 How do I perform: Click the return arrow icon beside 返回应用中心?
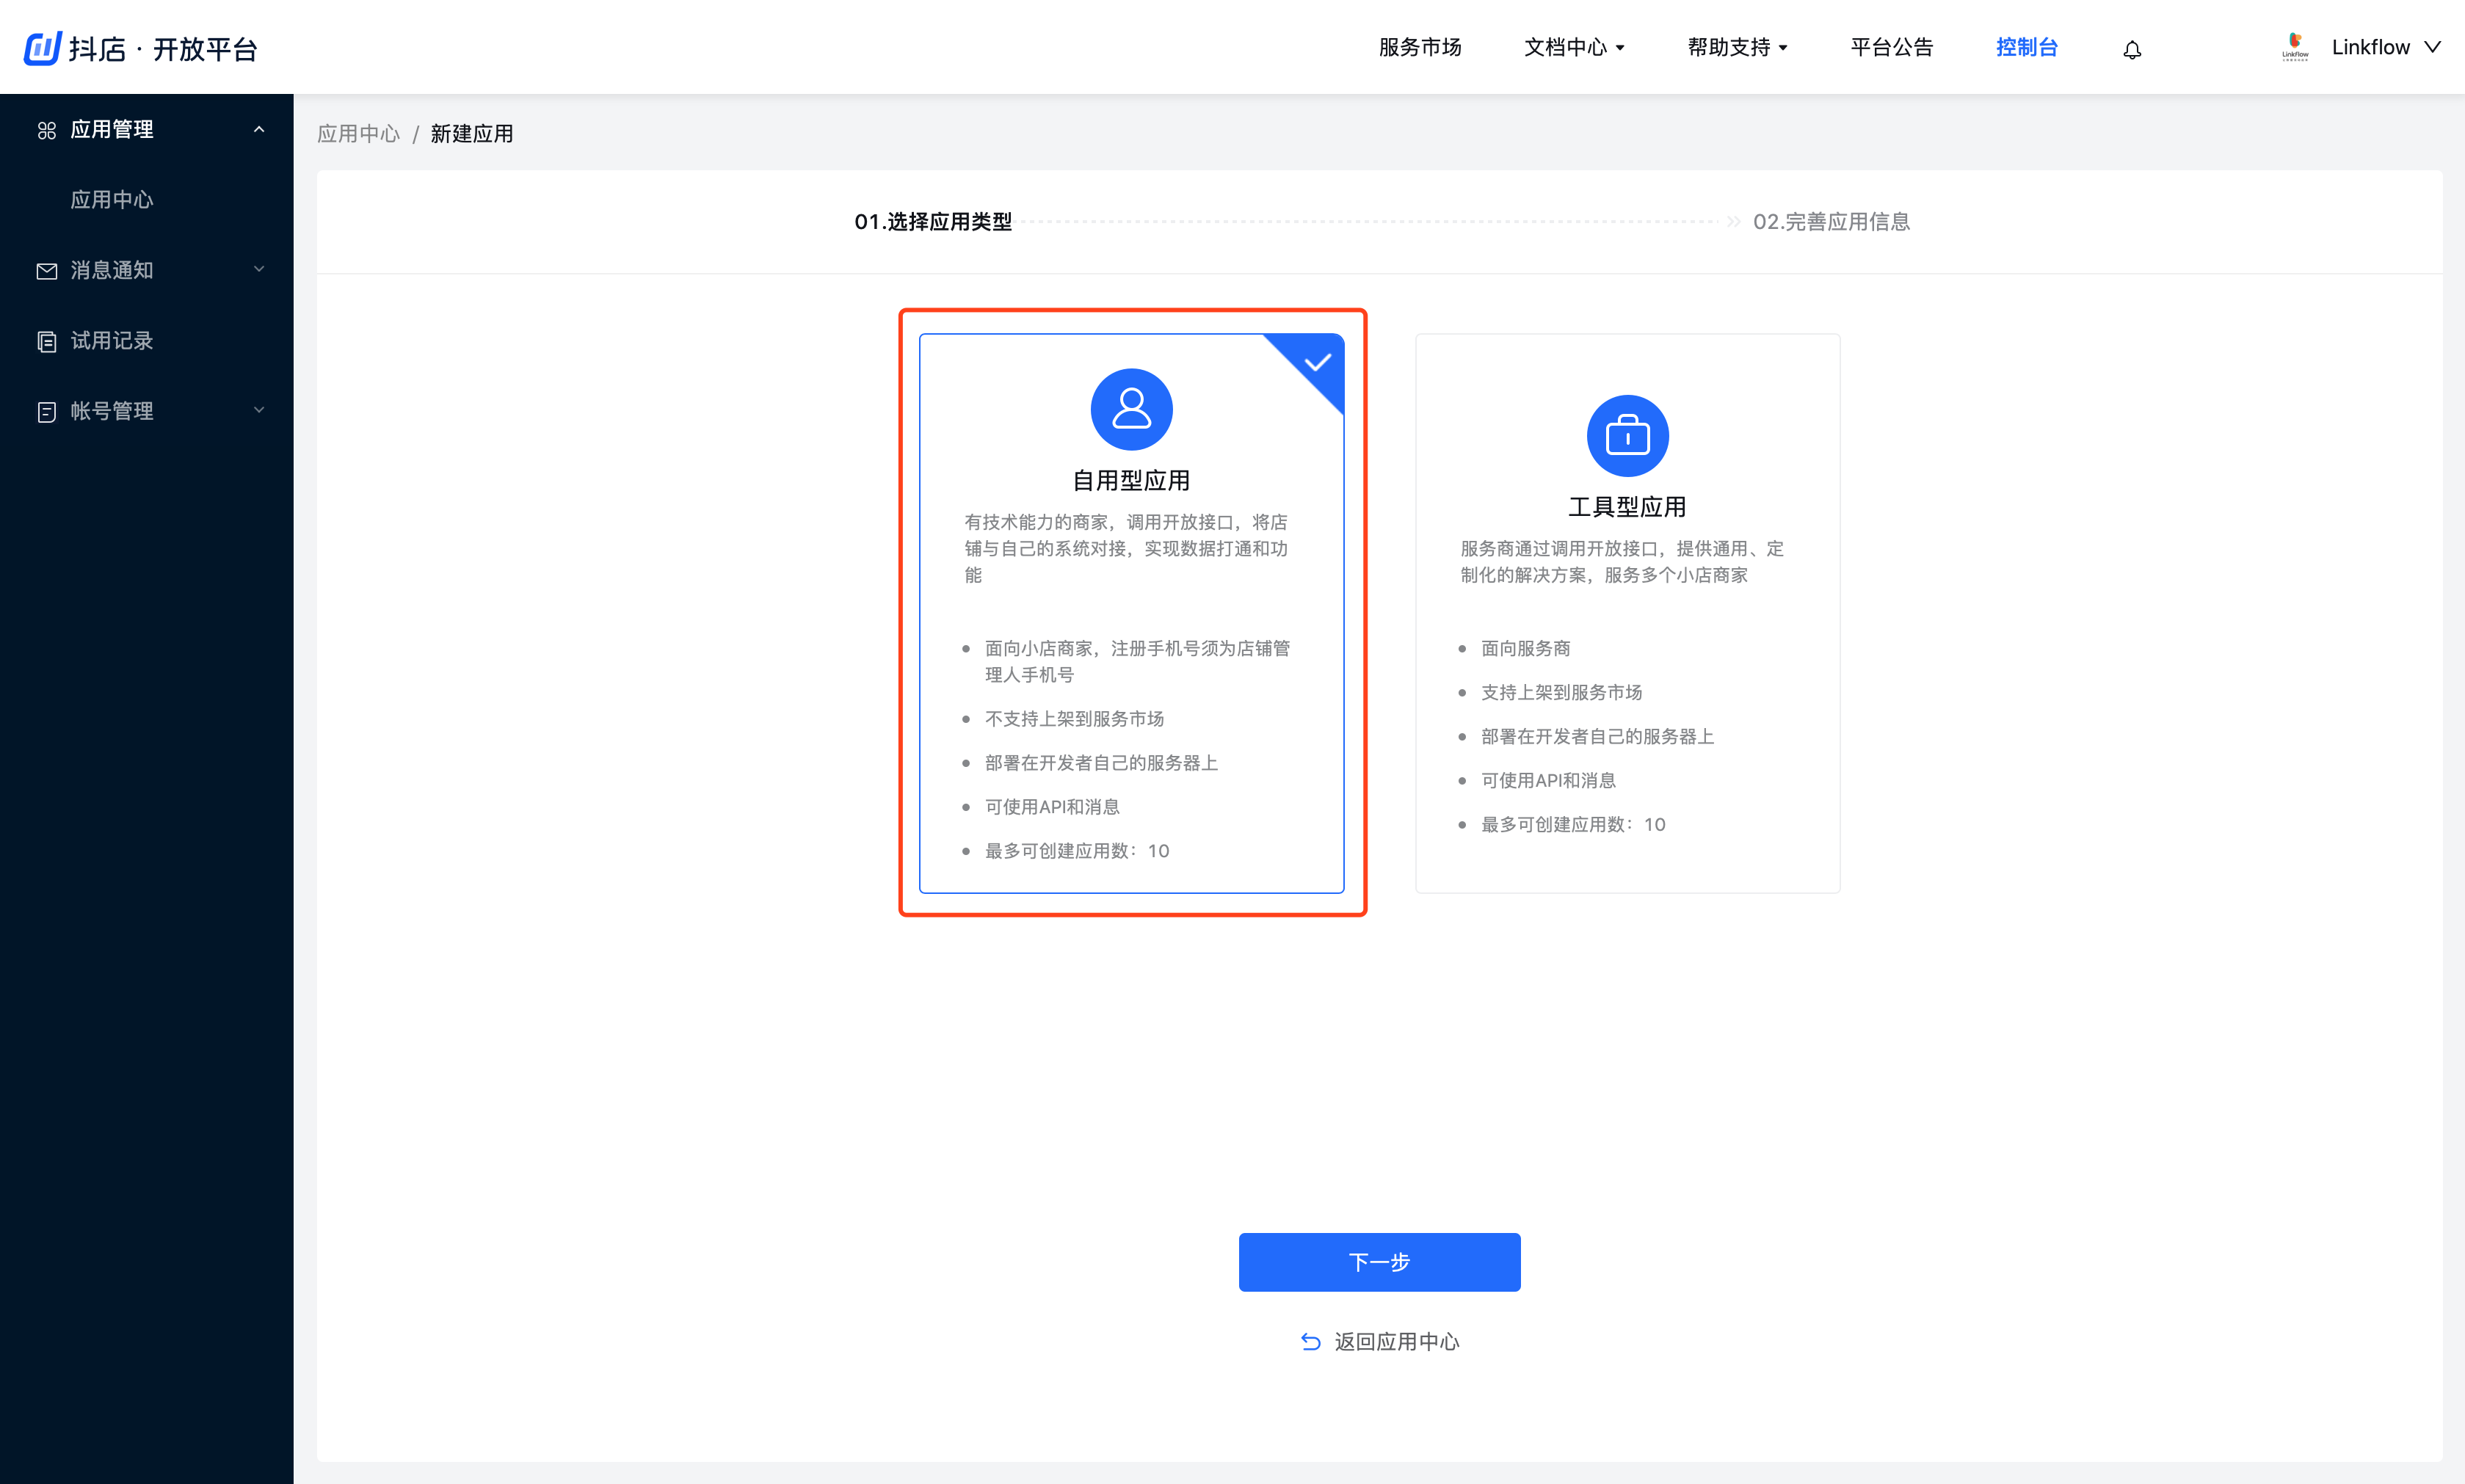[x=1310, y=1342]
